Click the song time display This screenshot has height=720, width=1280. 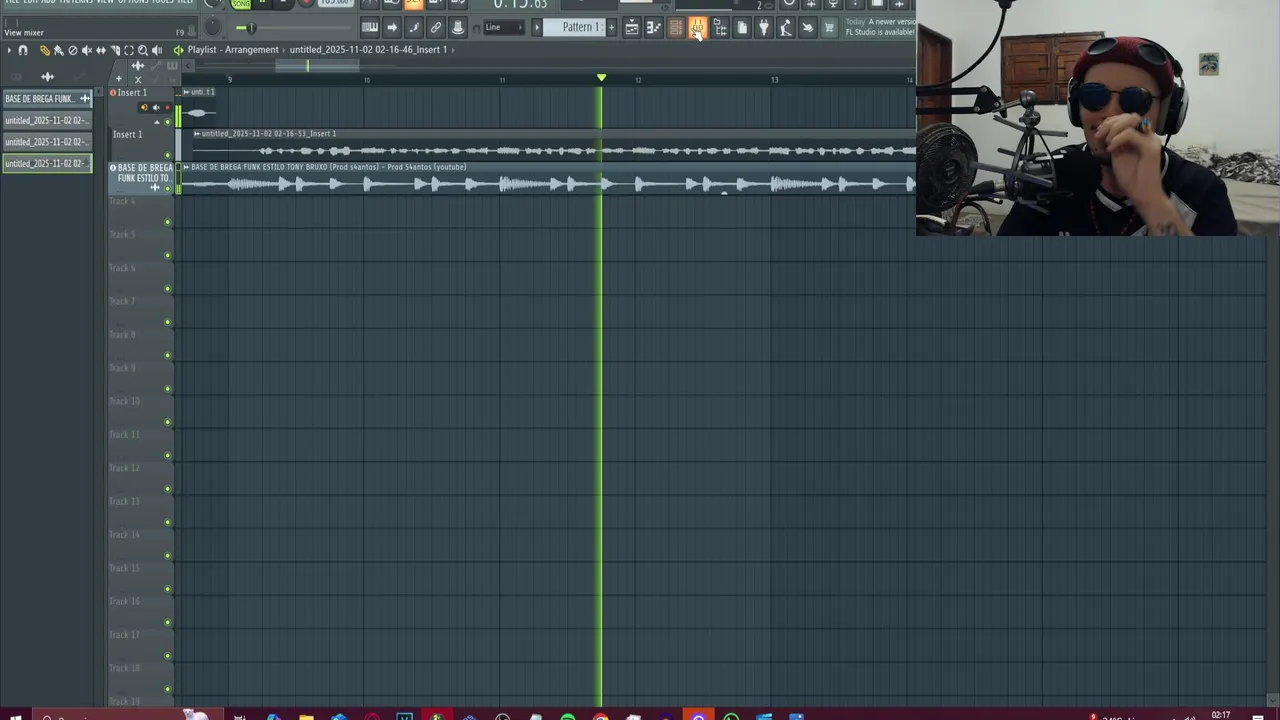coord(520,5)
